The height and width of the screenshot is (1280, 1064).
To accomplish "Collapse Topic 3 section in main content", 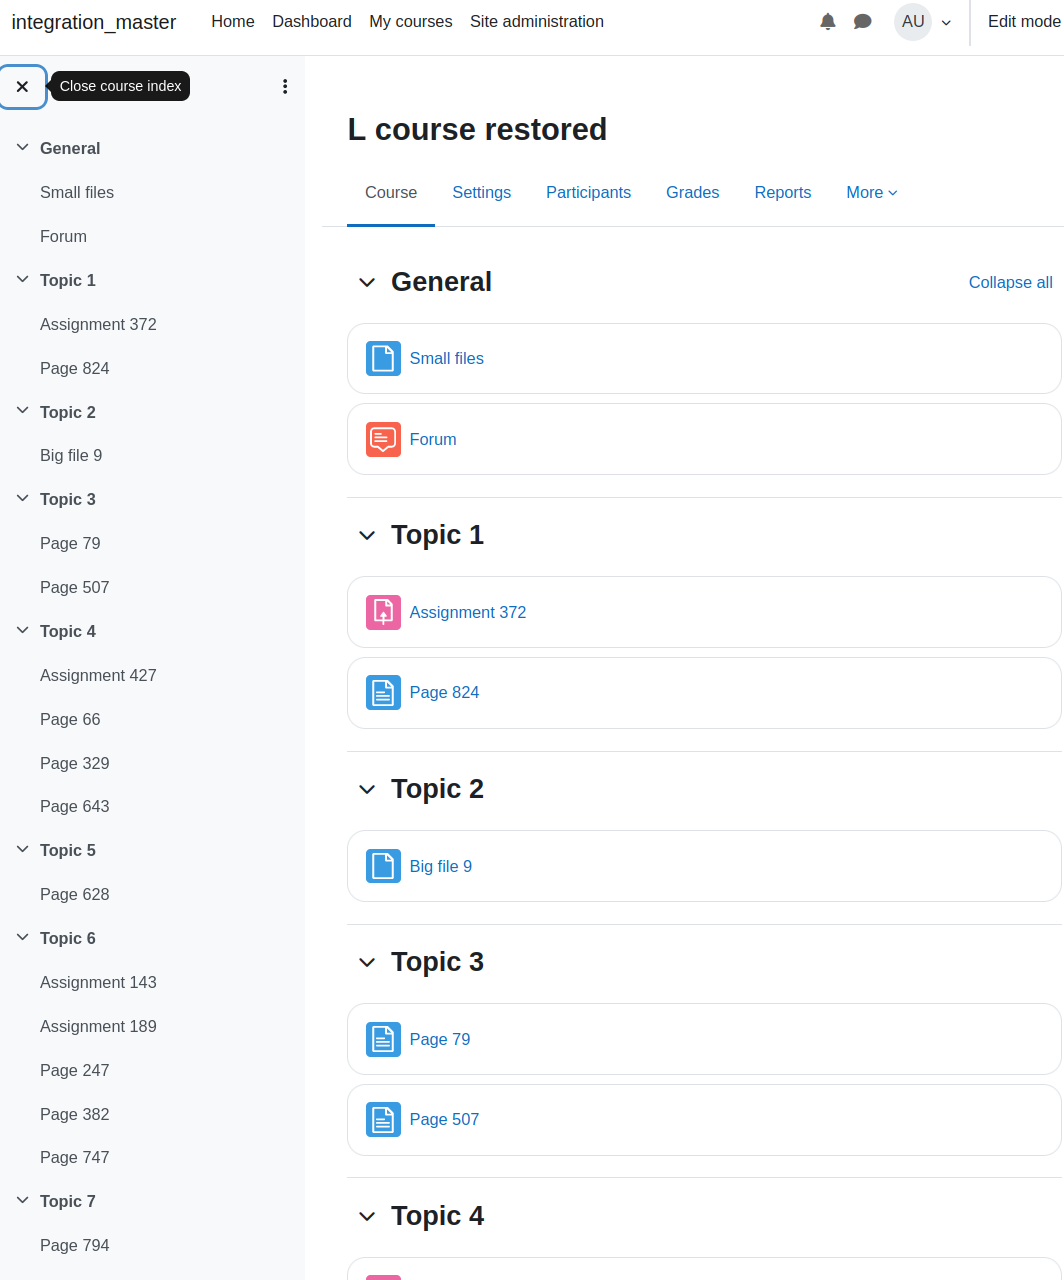I will [367, 963].
